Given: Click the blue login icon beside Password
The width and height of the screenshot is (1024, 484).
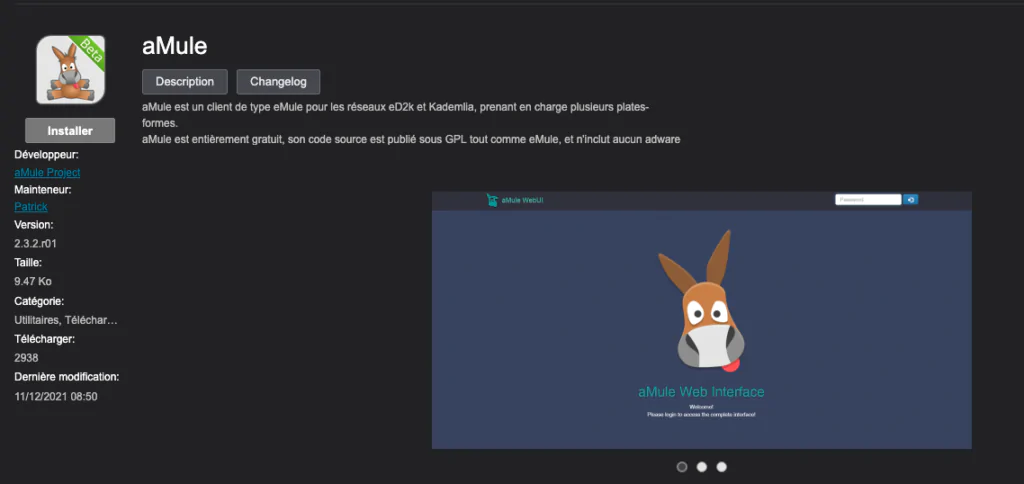Looking at the screenshot, I should [910, 200].
